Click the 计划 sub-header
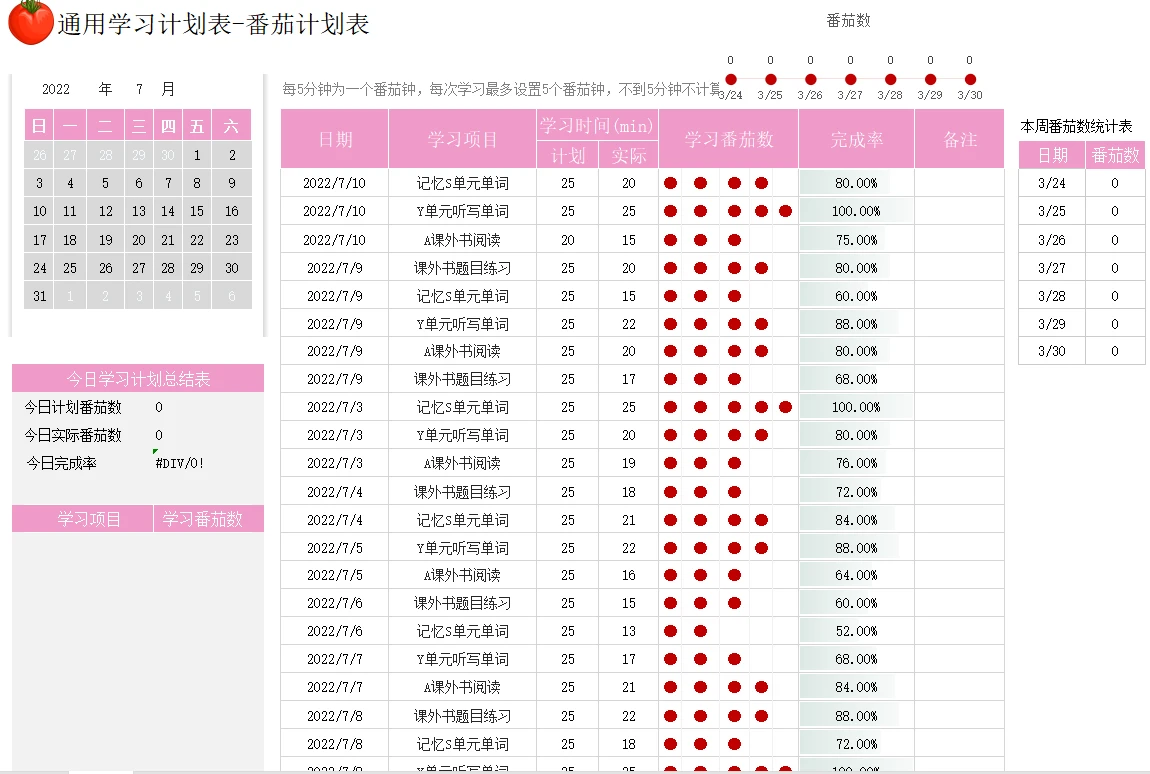This screenshot has height=774, width=1150. pyautogui.click(x=568, y=156)
